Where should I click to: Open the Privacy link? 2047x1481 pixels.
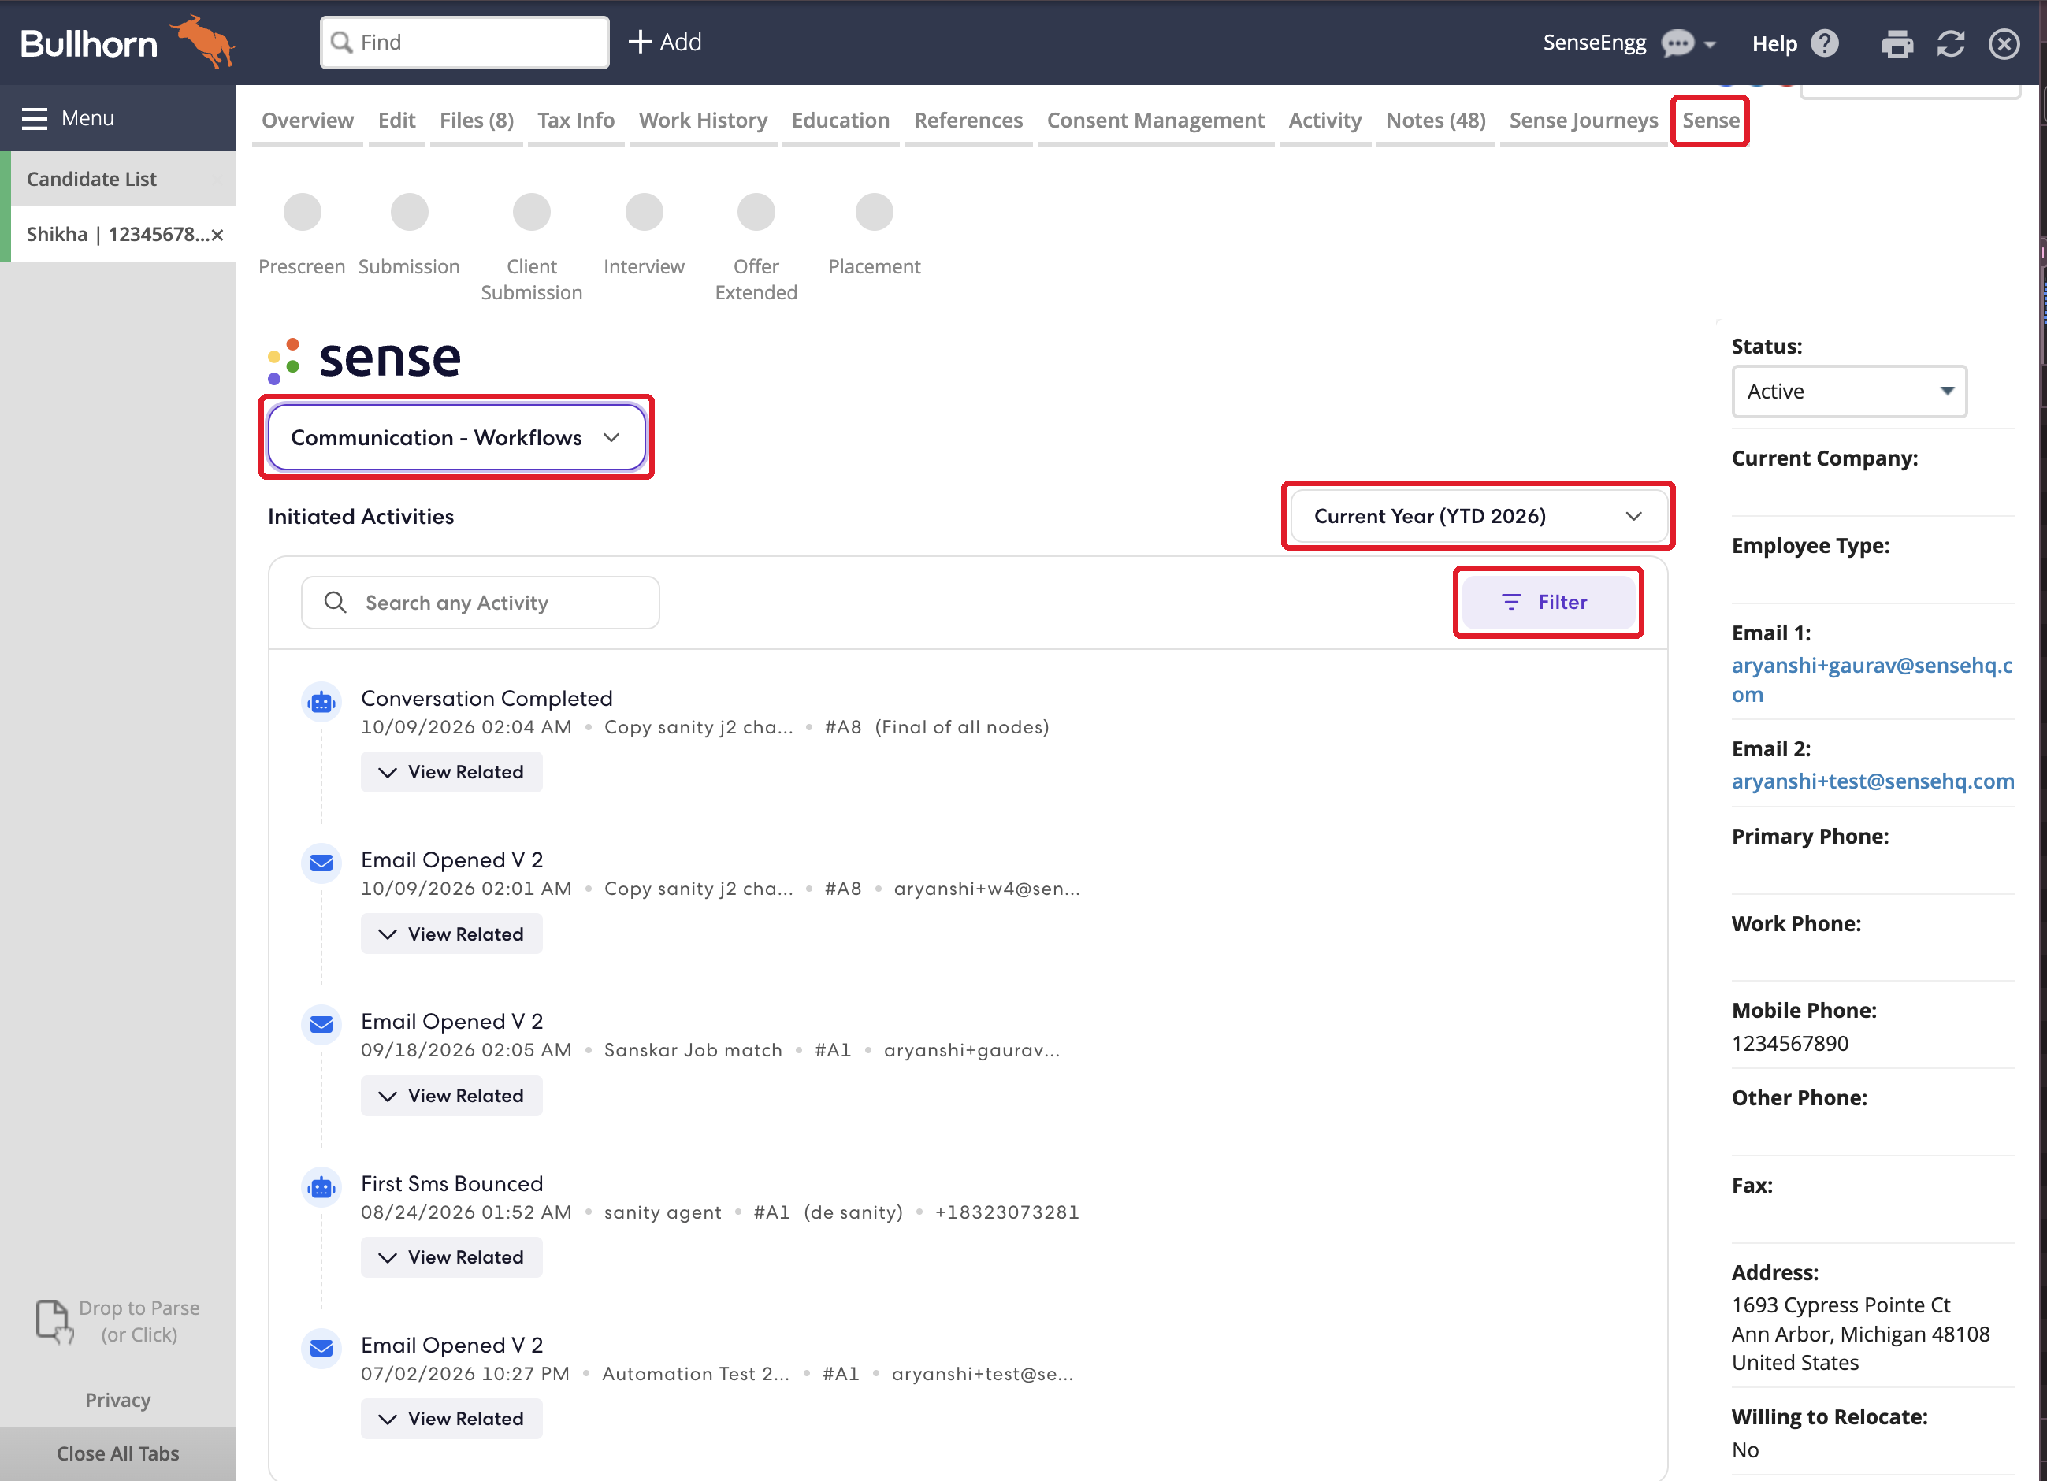[x=118, y=1400]
